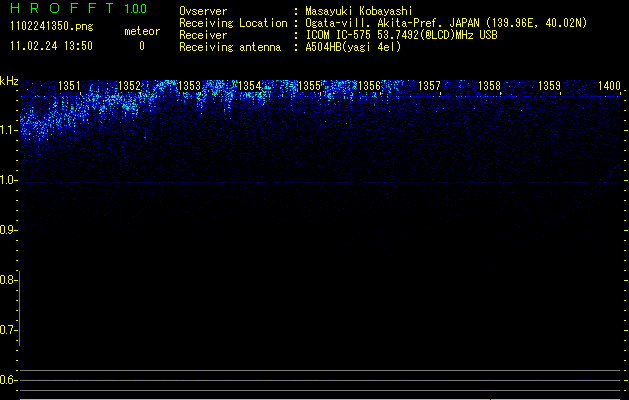Screen dimensions: 629x400
Task: Click the 1355 time marker
Action: (x=310, y=86)
